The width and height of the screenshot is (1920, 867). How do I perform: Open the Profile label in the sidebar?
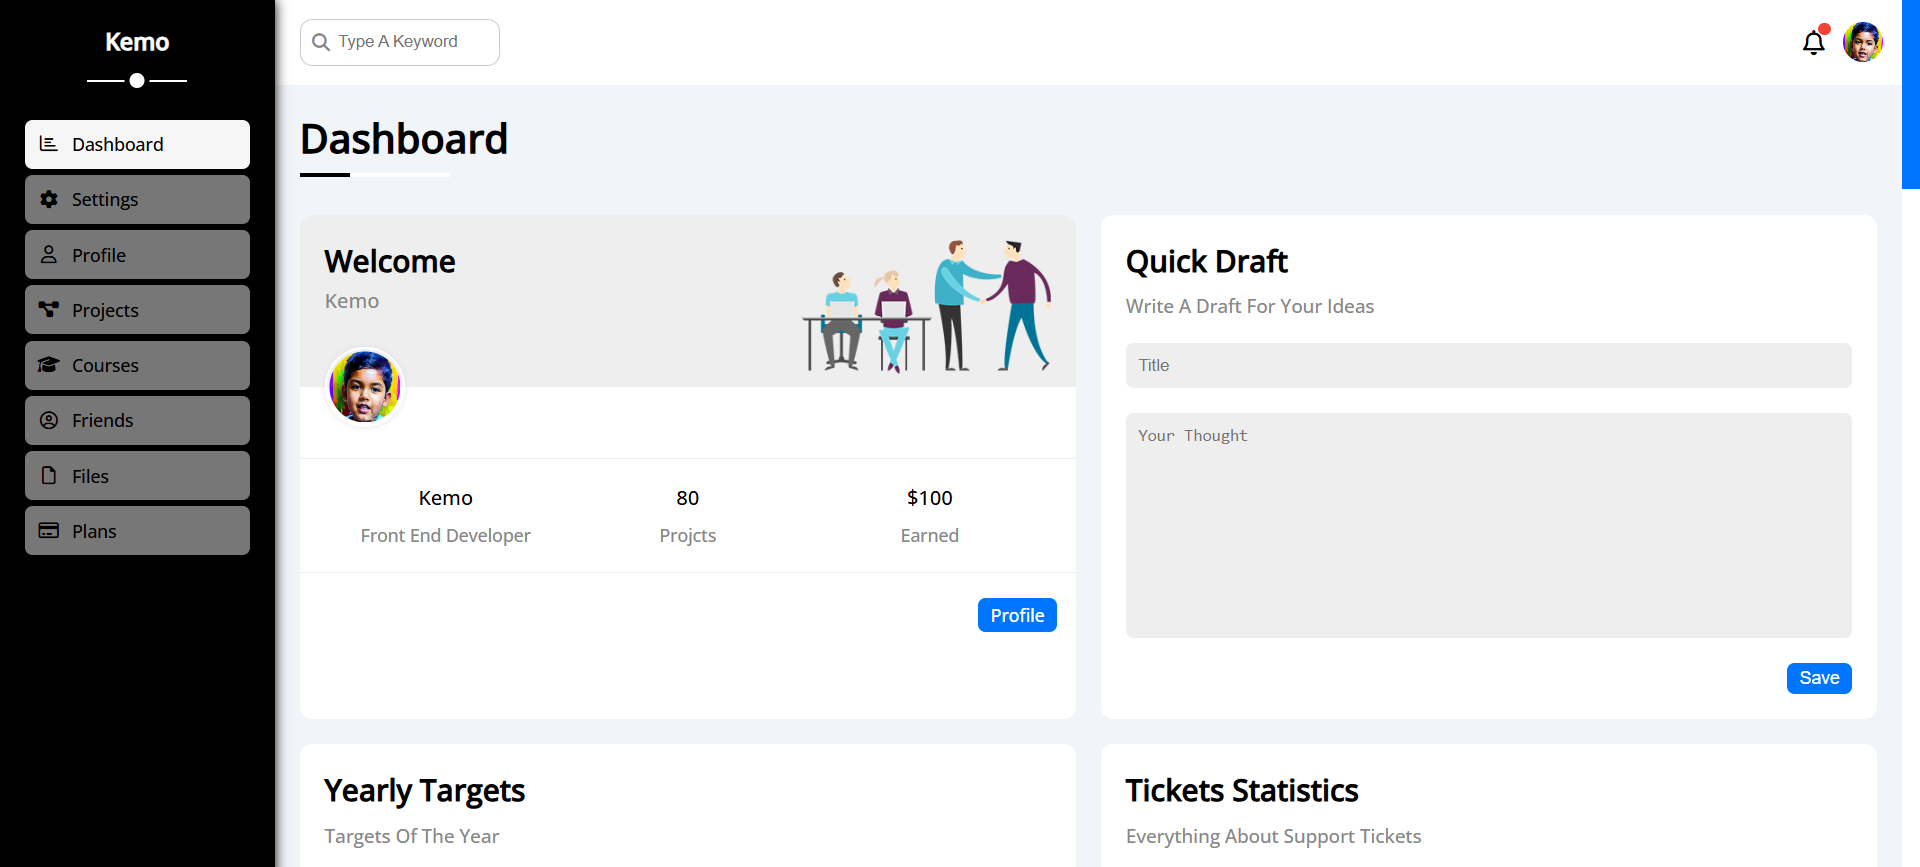tap(99, 255)
